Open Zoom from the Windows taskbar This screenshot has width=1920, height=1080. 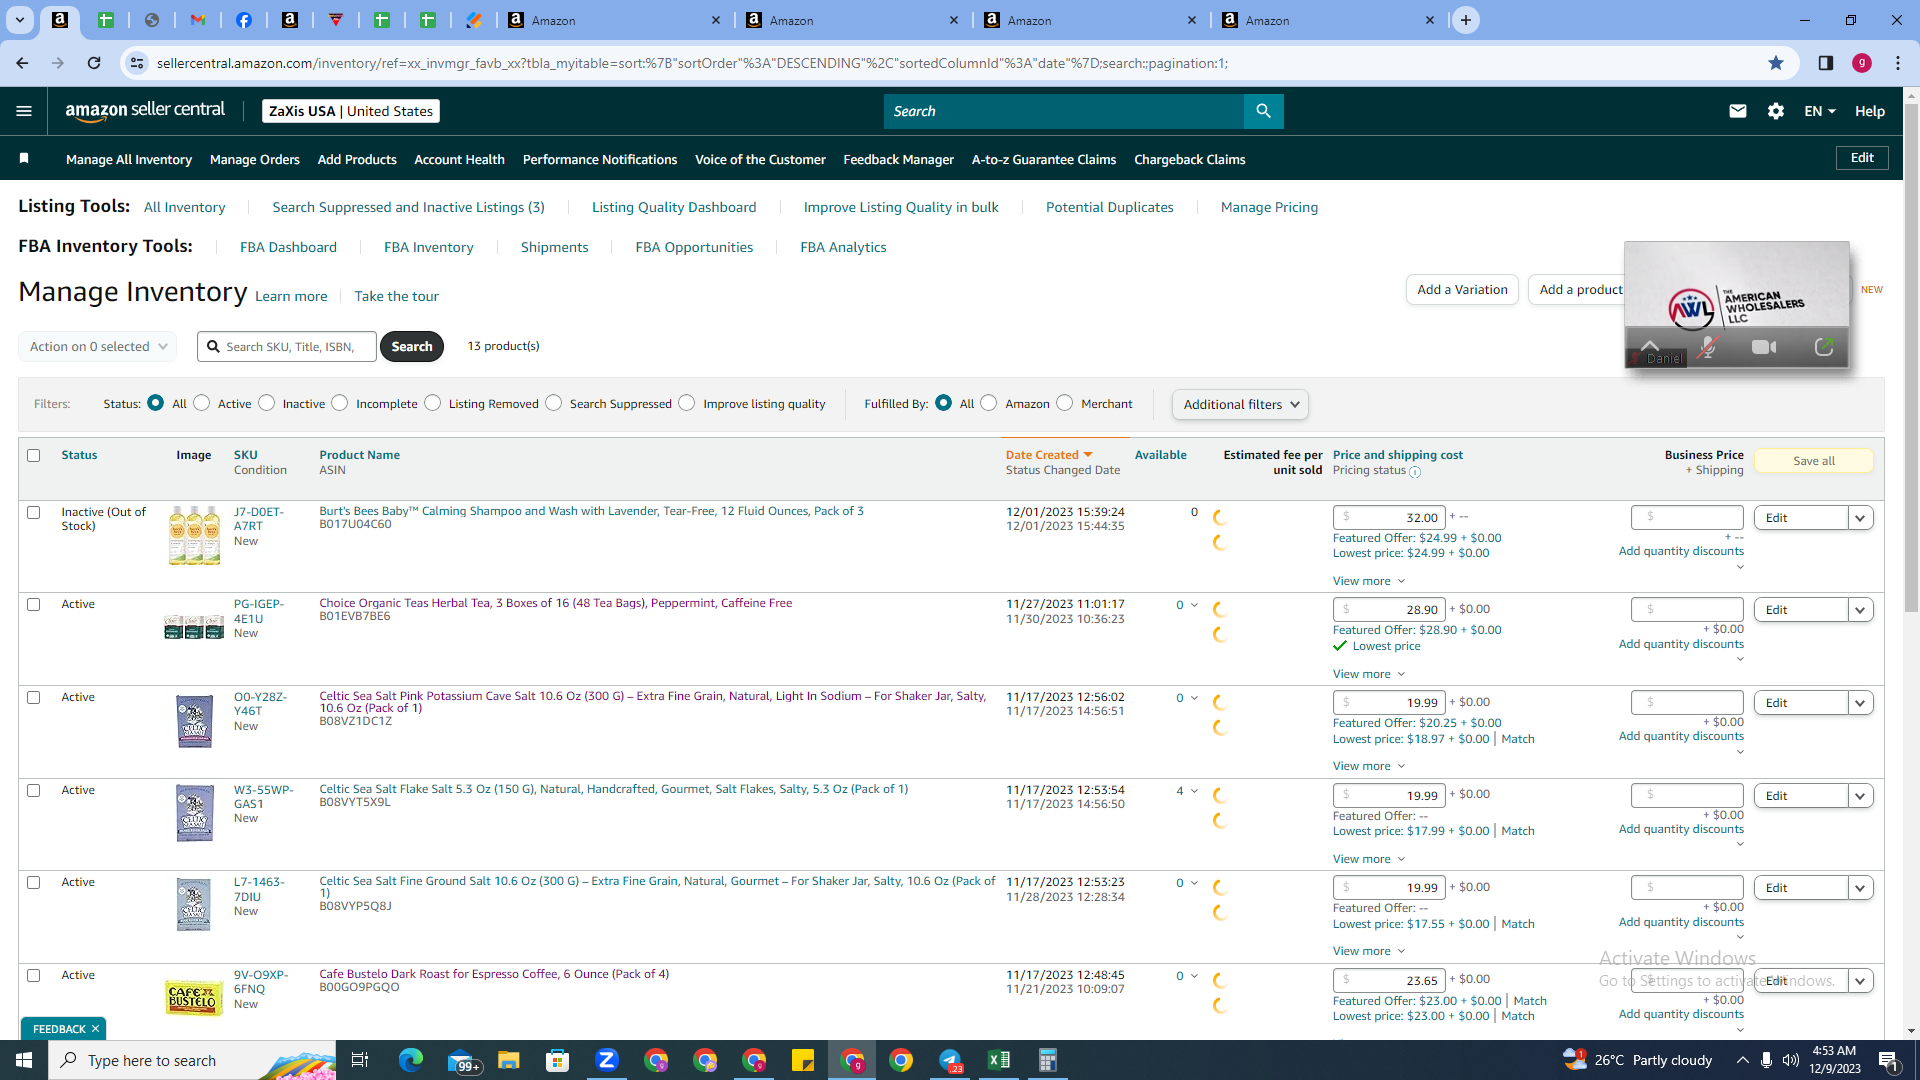[x=607, y=1060]
